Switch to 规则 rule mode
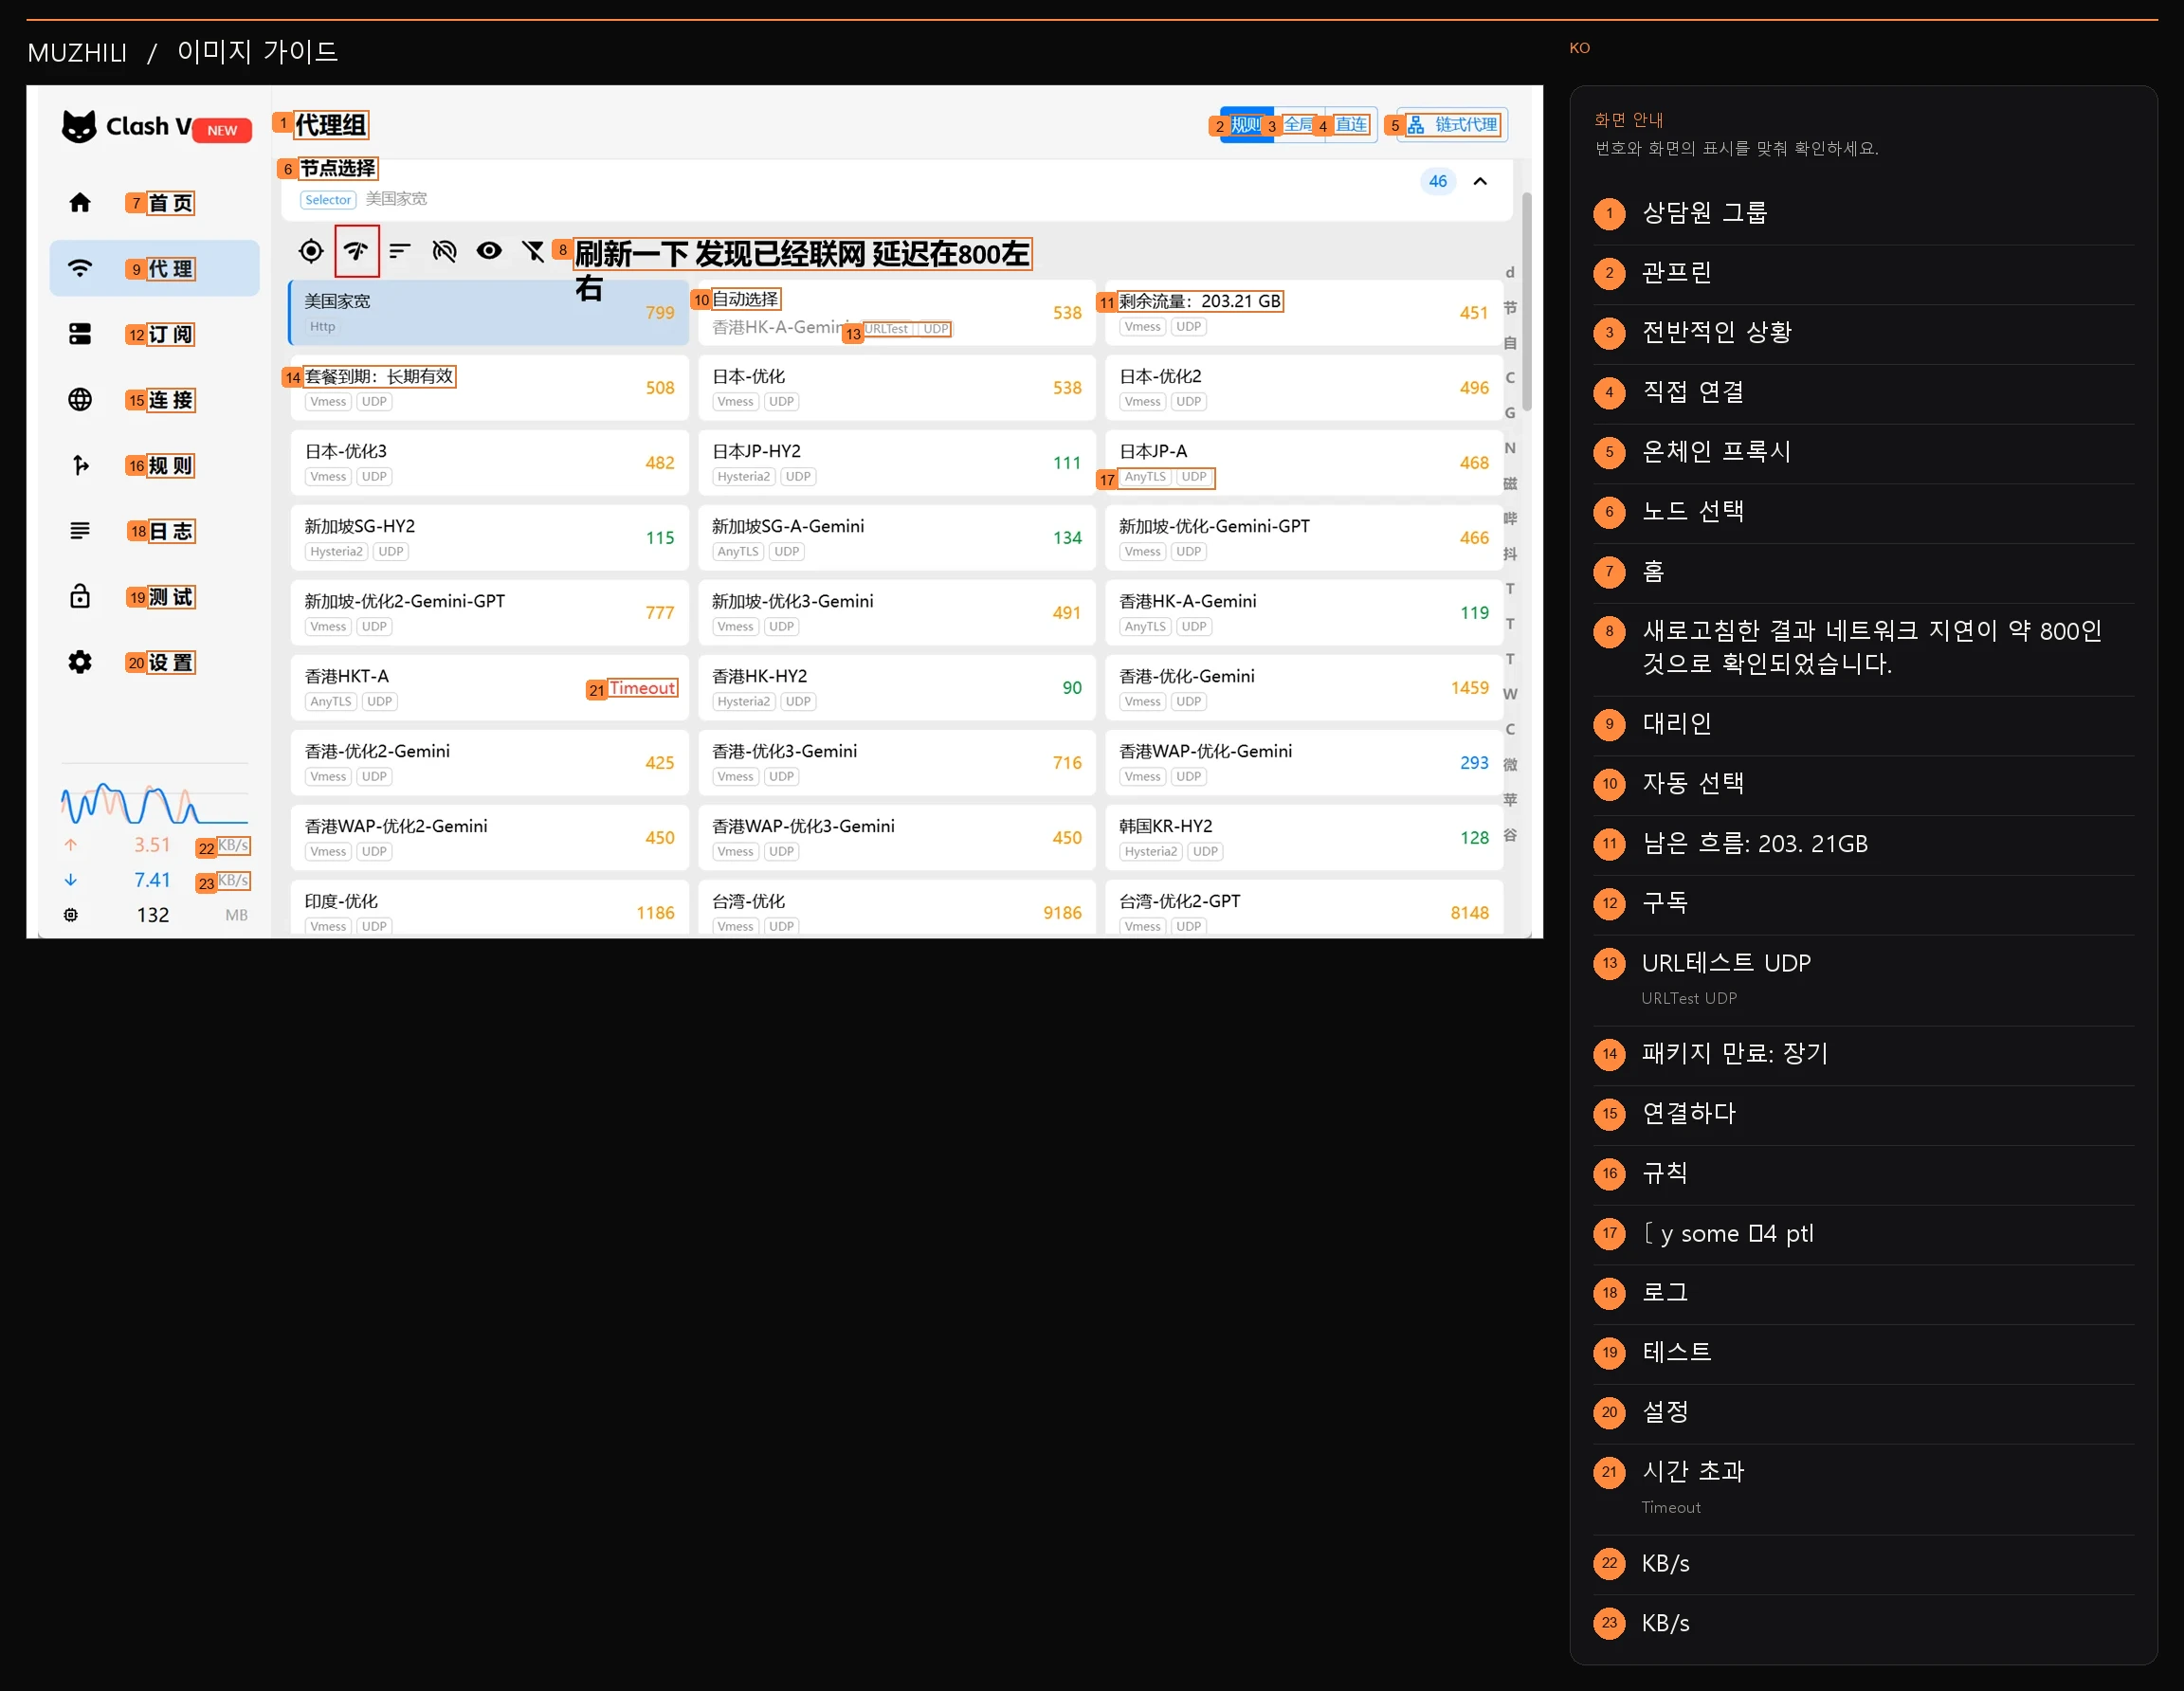 point(1246,125)
